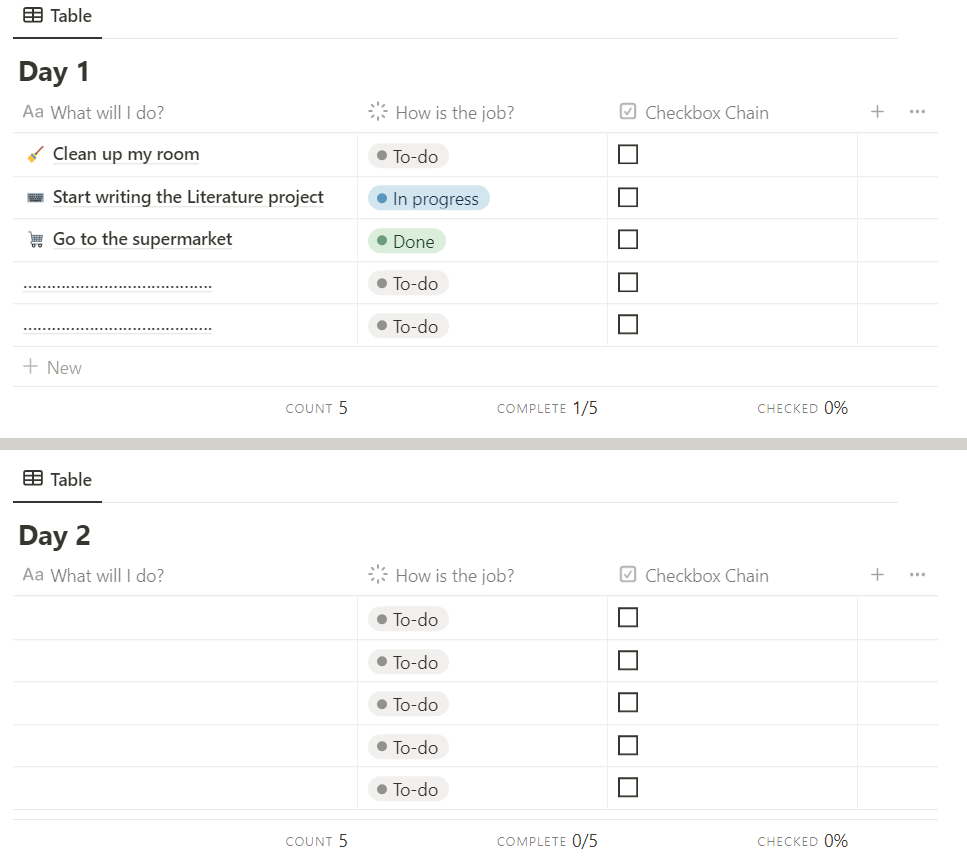Click the Day 1 COMPLETE 1/5 calculation
This screenshot has width=967, height=858.
click(548, 408)
